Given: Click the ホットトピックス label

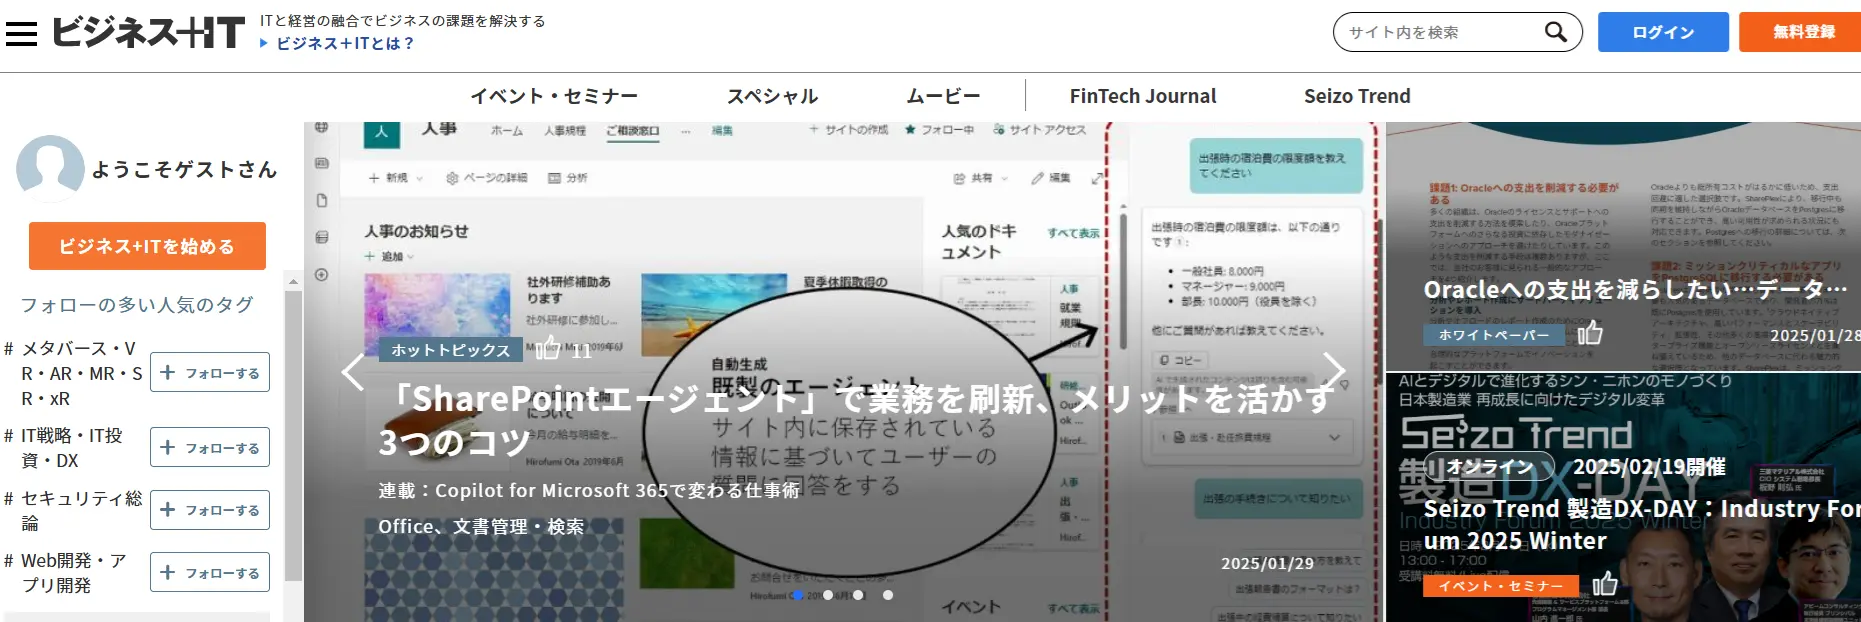Looking at the screenshot, I should (451, 349).
